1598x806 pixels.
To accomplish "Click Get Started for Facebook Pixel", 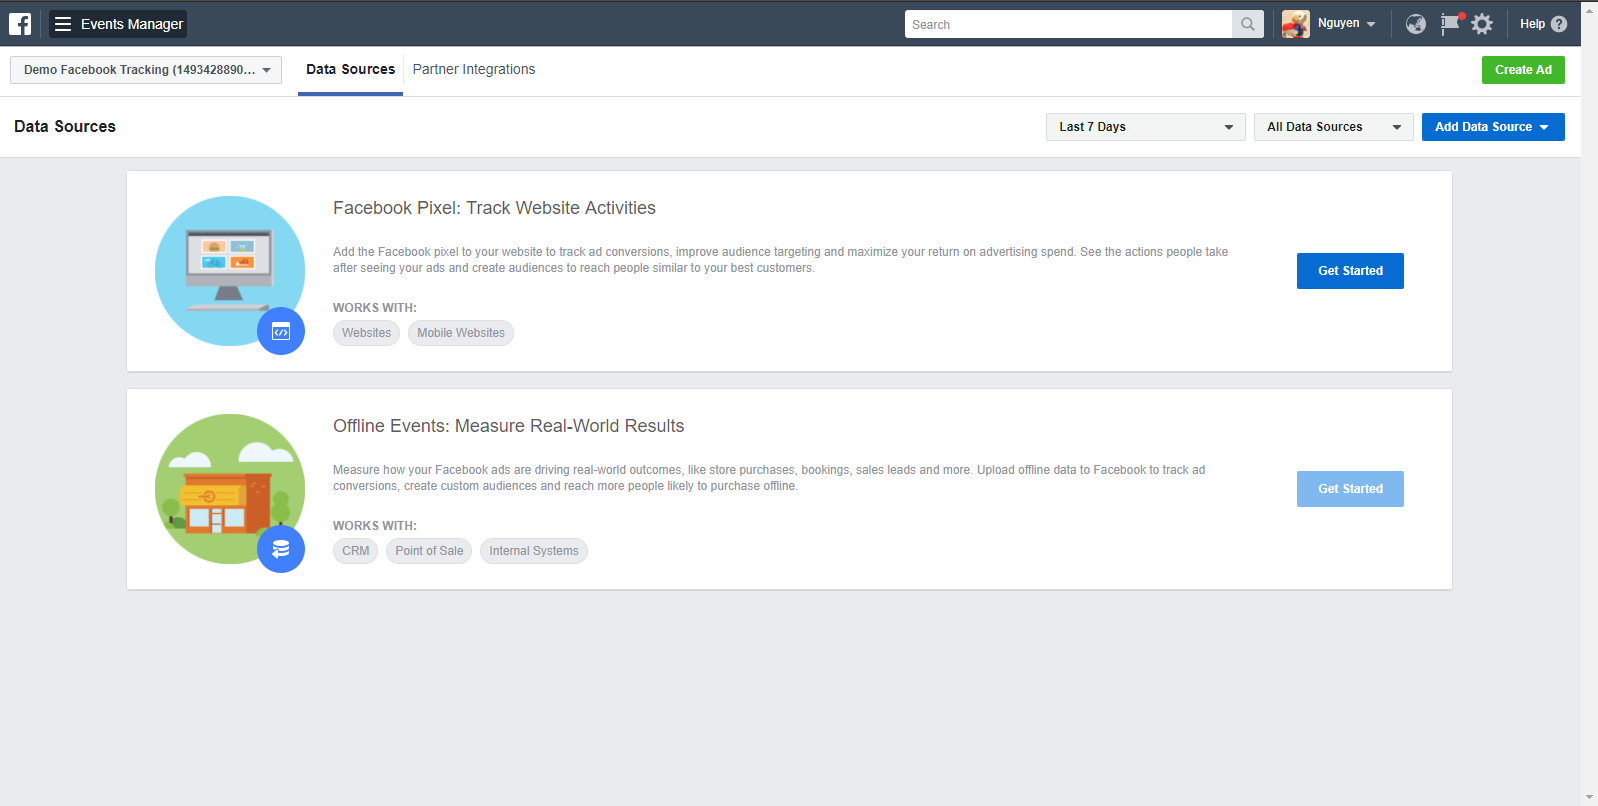I will [1350, 271].
